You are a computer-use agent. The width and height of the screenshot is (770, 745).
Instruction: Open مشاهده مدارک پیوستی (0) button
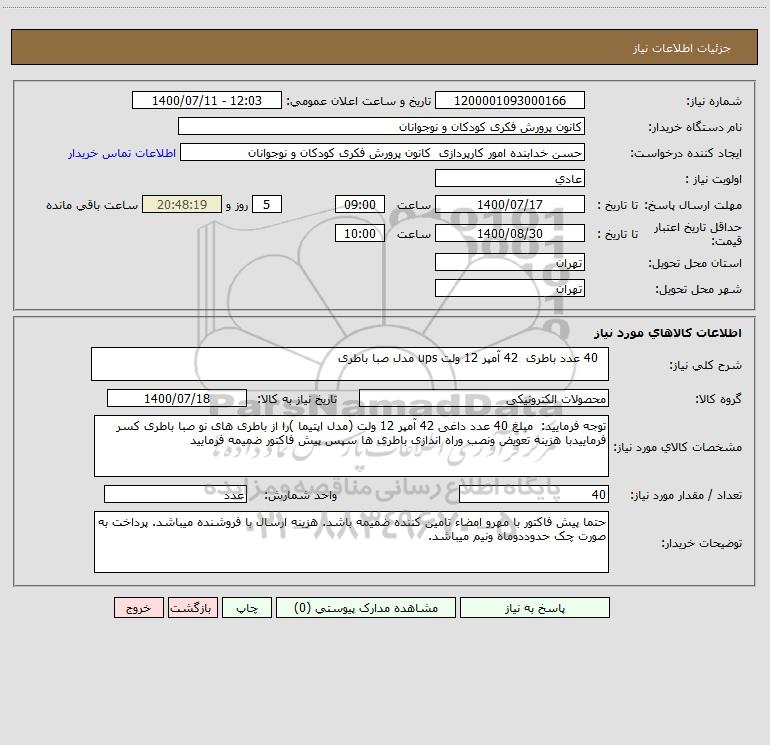click(x=366, y=607)
